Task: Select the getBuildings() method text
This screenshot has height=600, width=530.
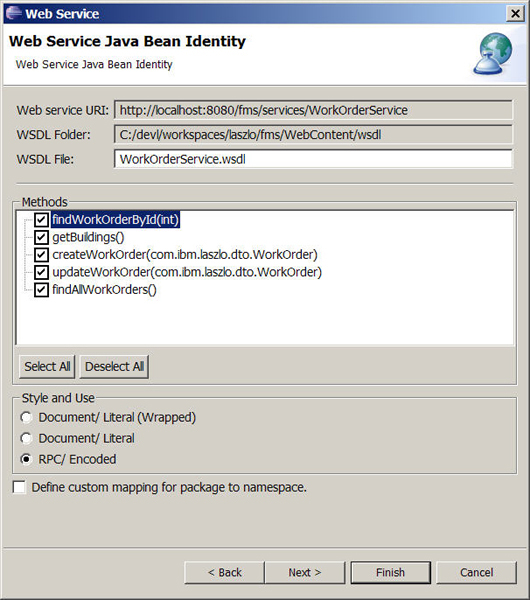Action: [88, 237]
